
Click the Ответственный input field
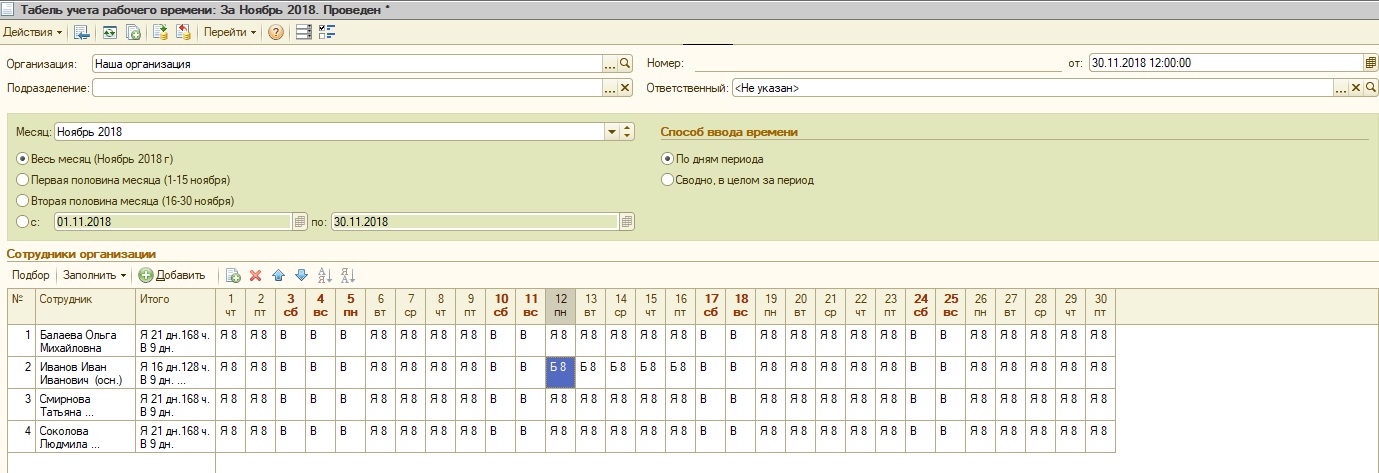1032,88
